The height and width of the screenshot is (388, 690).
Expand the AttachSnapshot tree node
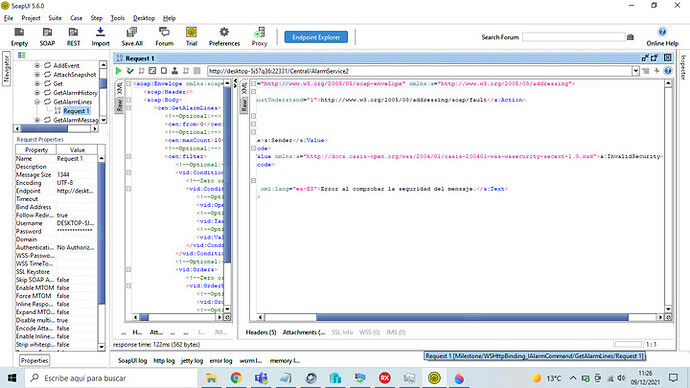(37, 74)
